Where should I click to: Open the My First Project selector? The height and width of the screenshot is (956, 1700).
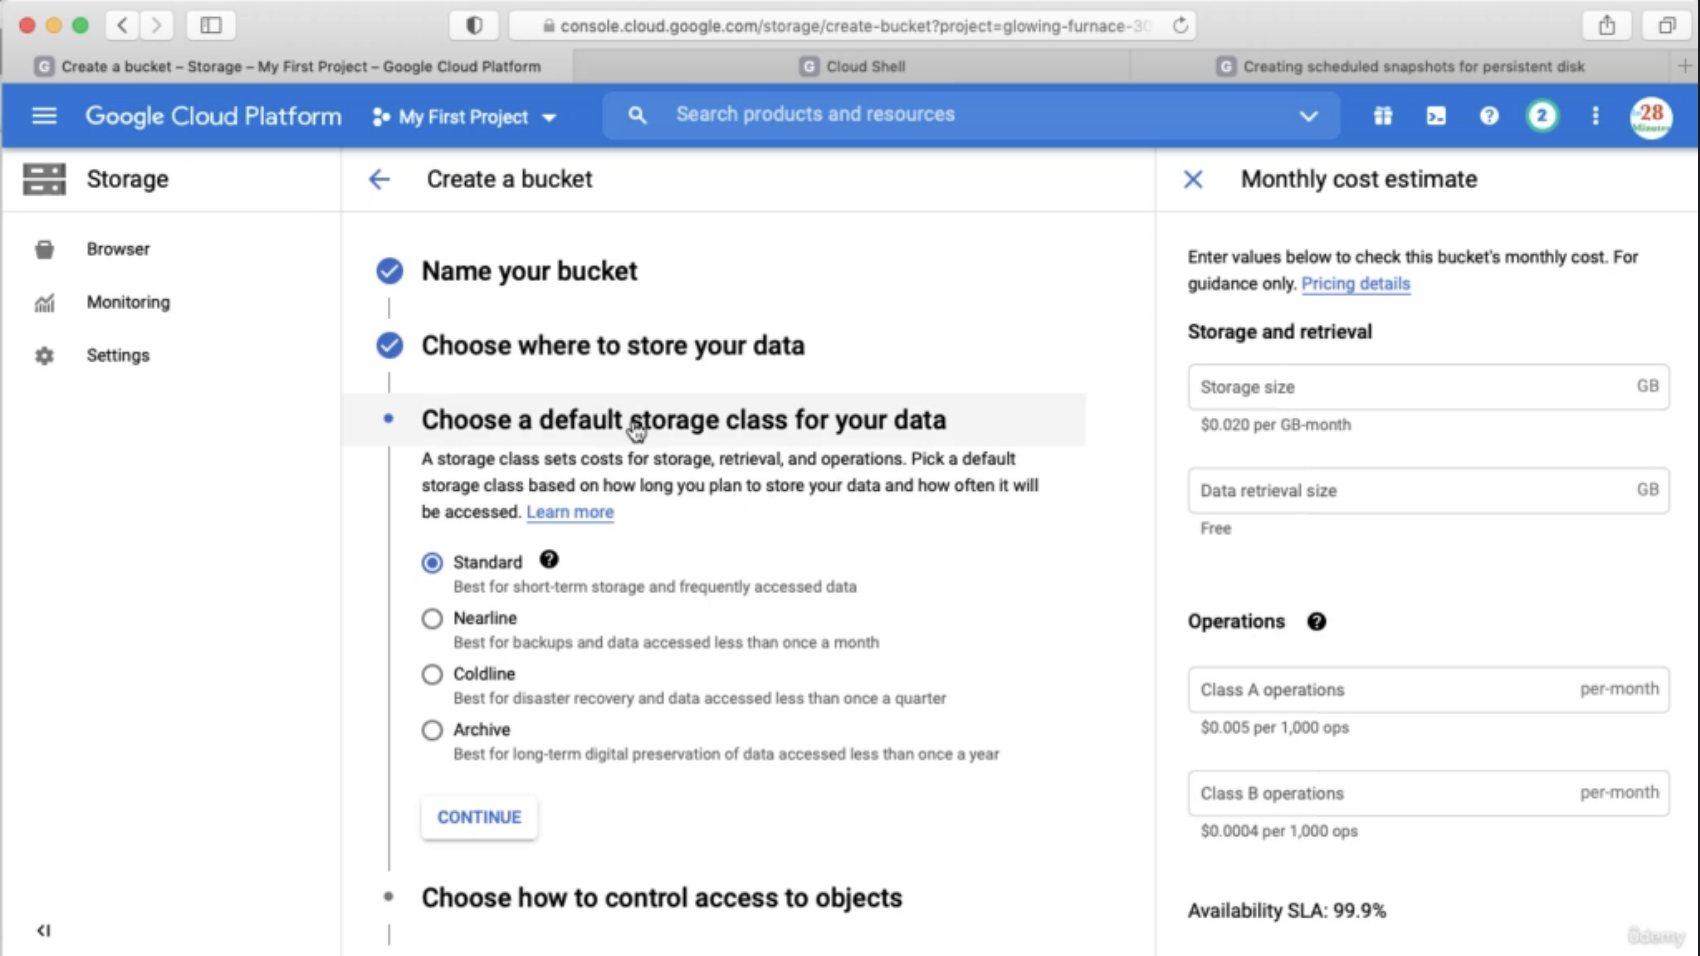464,117
